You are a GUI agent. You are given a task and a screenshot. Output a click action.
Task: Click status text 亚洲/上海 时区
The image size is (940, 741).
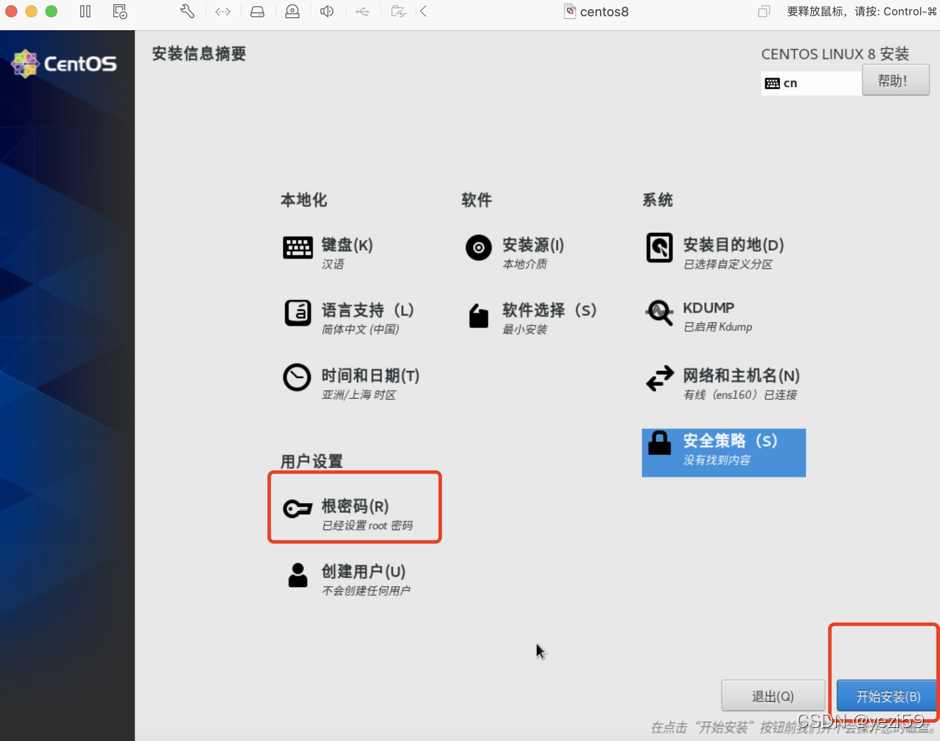358,394
